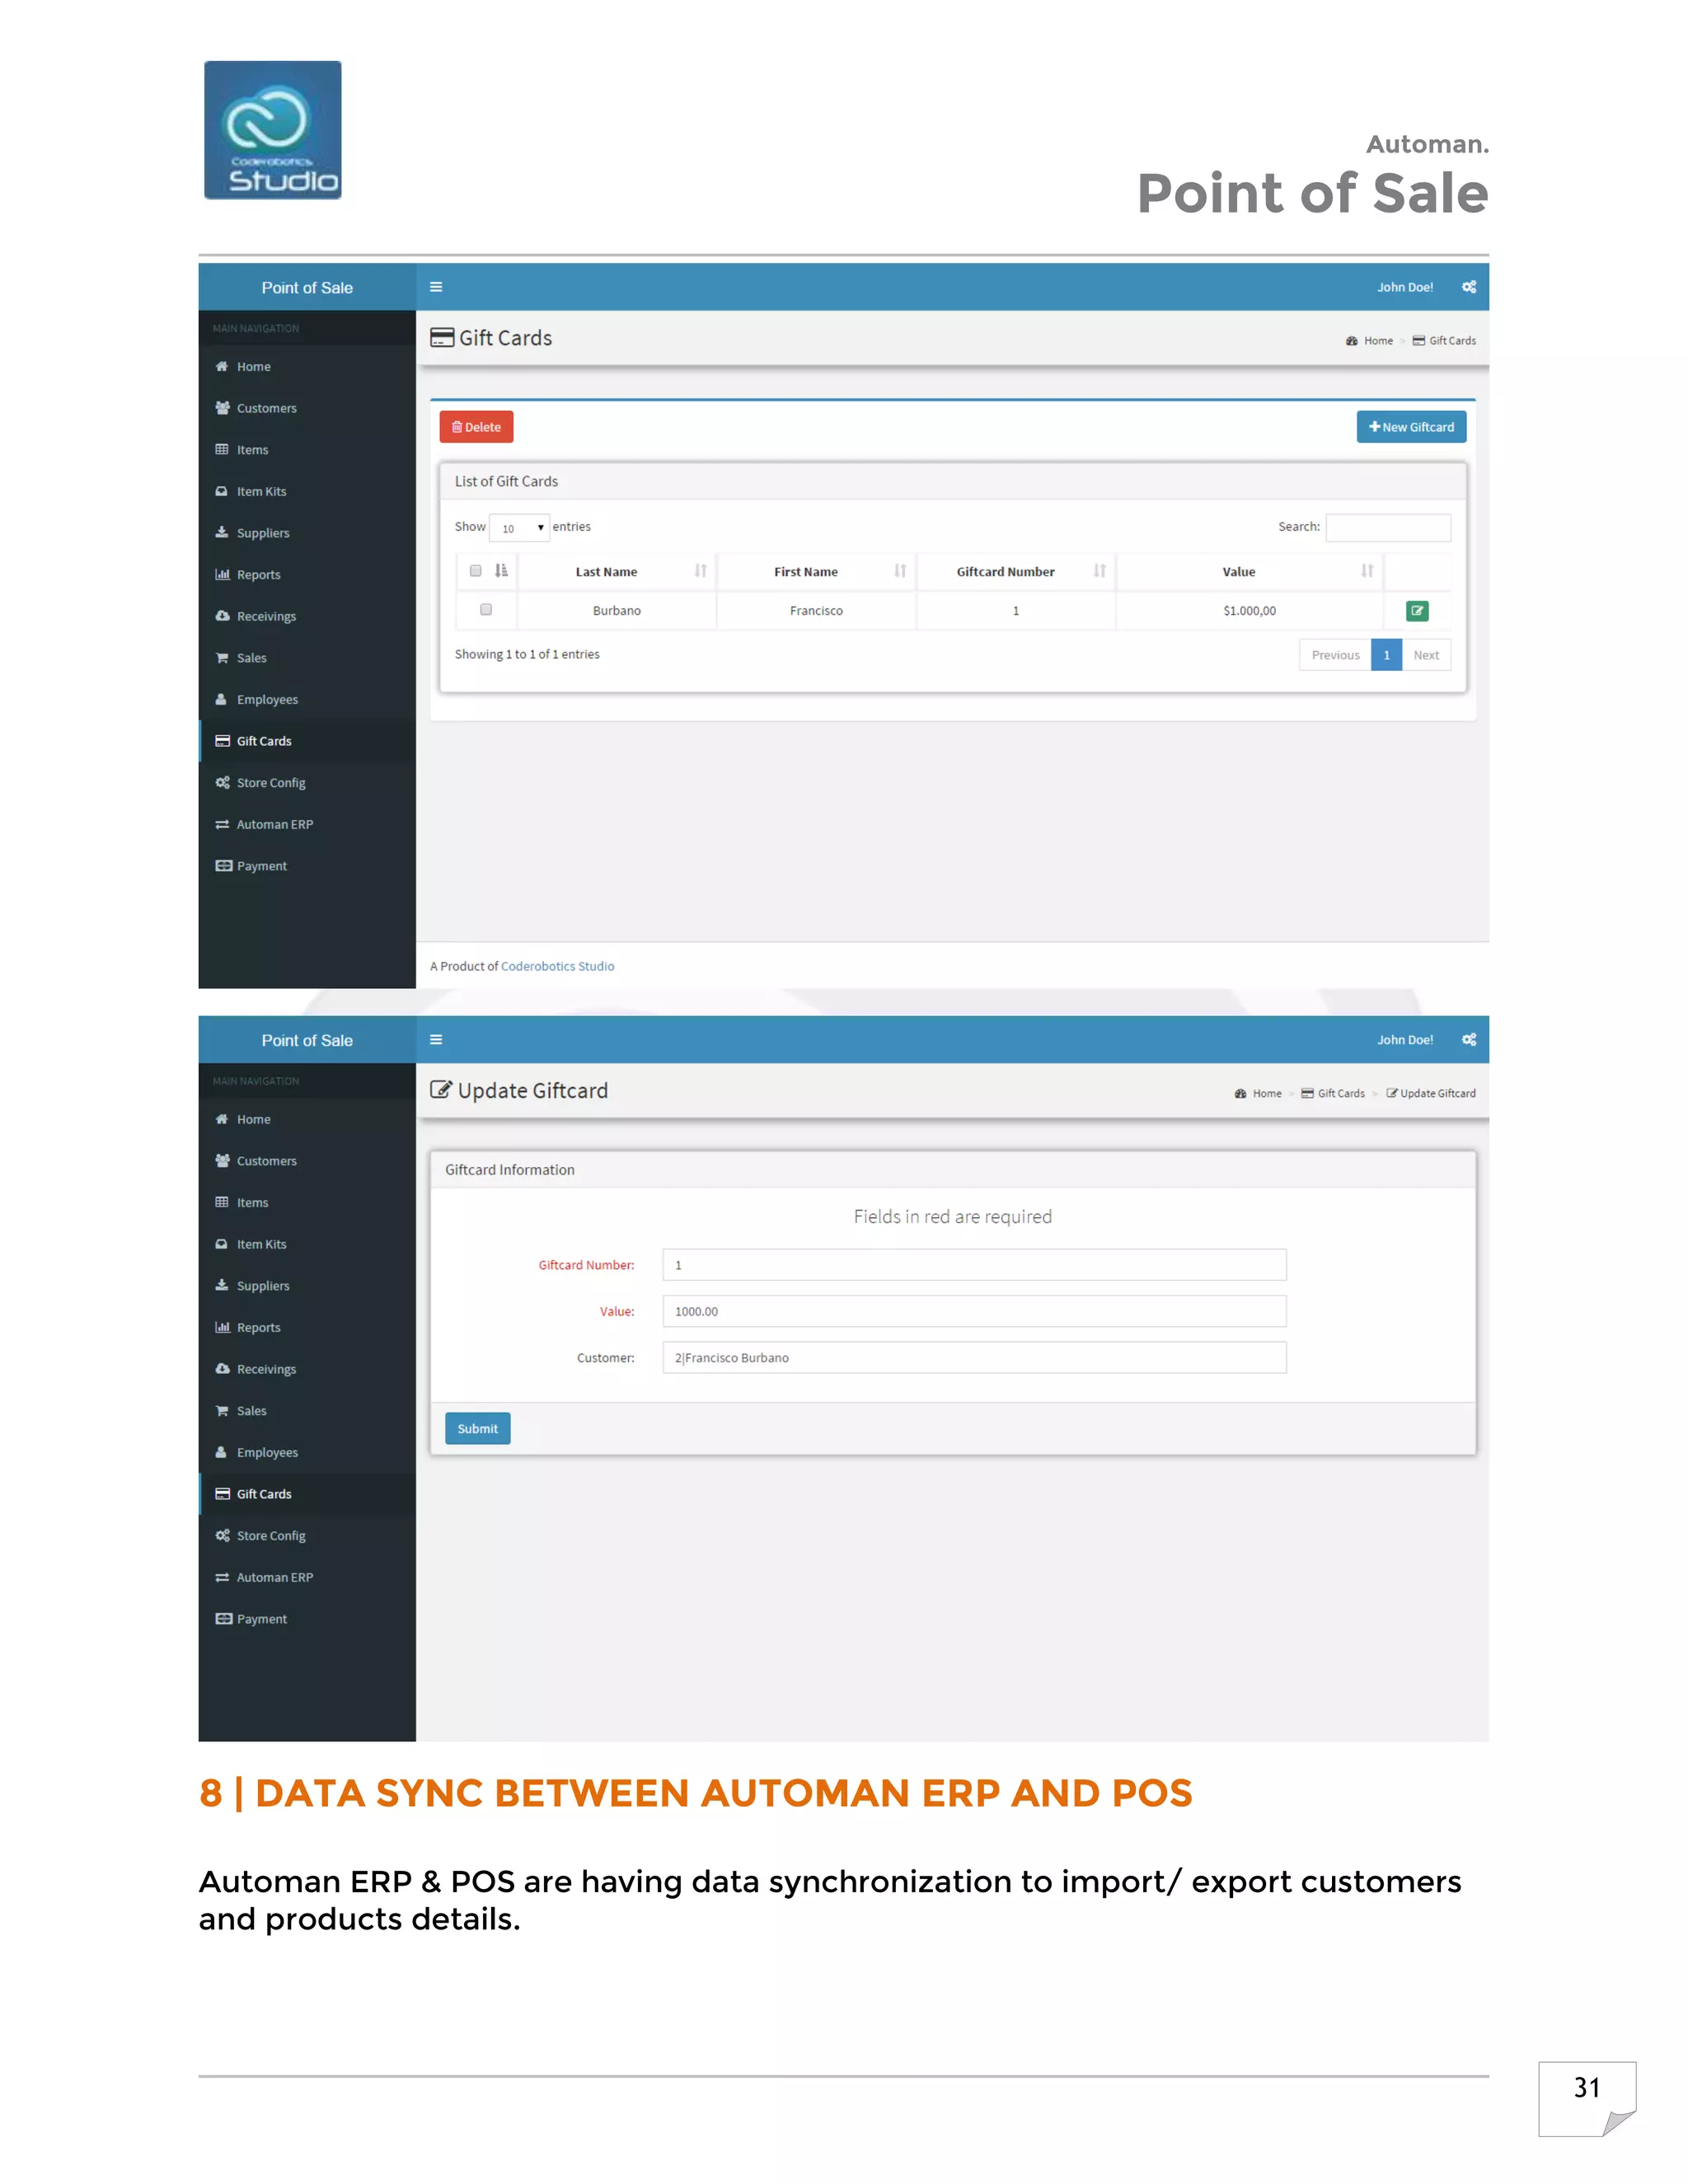Click John Doe! user name in upper header

1405,287
